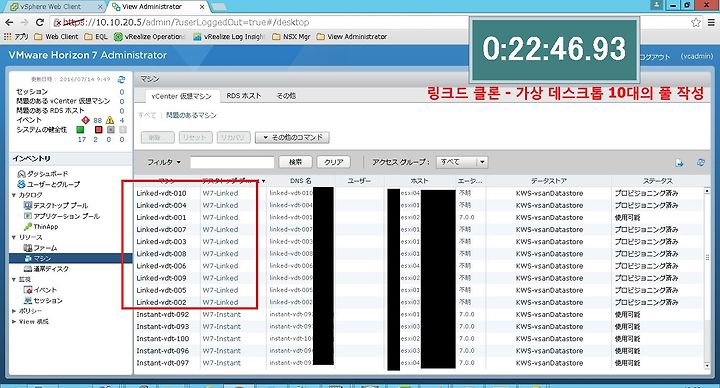Open the vRealize Operations bookmark
Screen dimensions: 720x388
tap(149, 36)
